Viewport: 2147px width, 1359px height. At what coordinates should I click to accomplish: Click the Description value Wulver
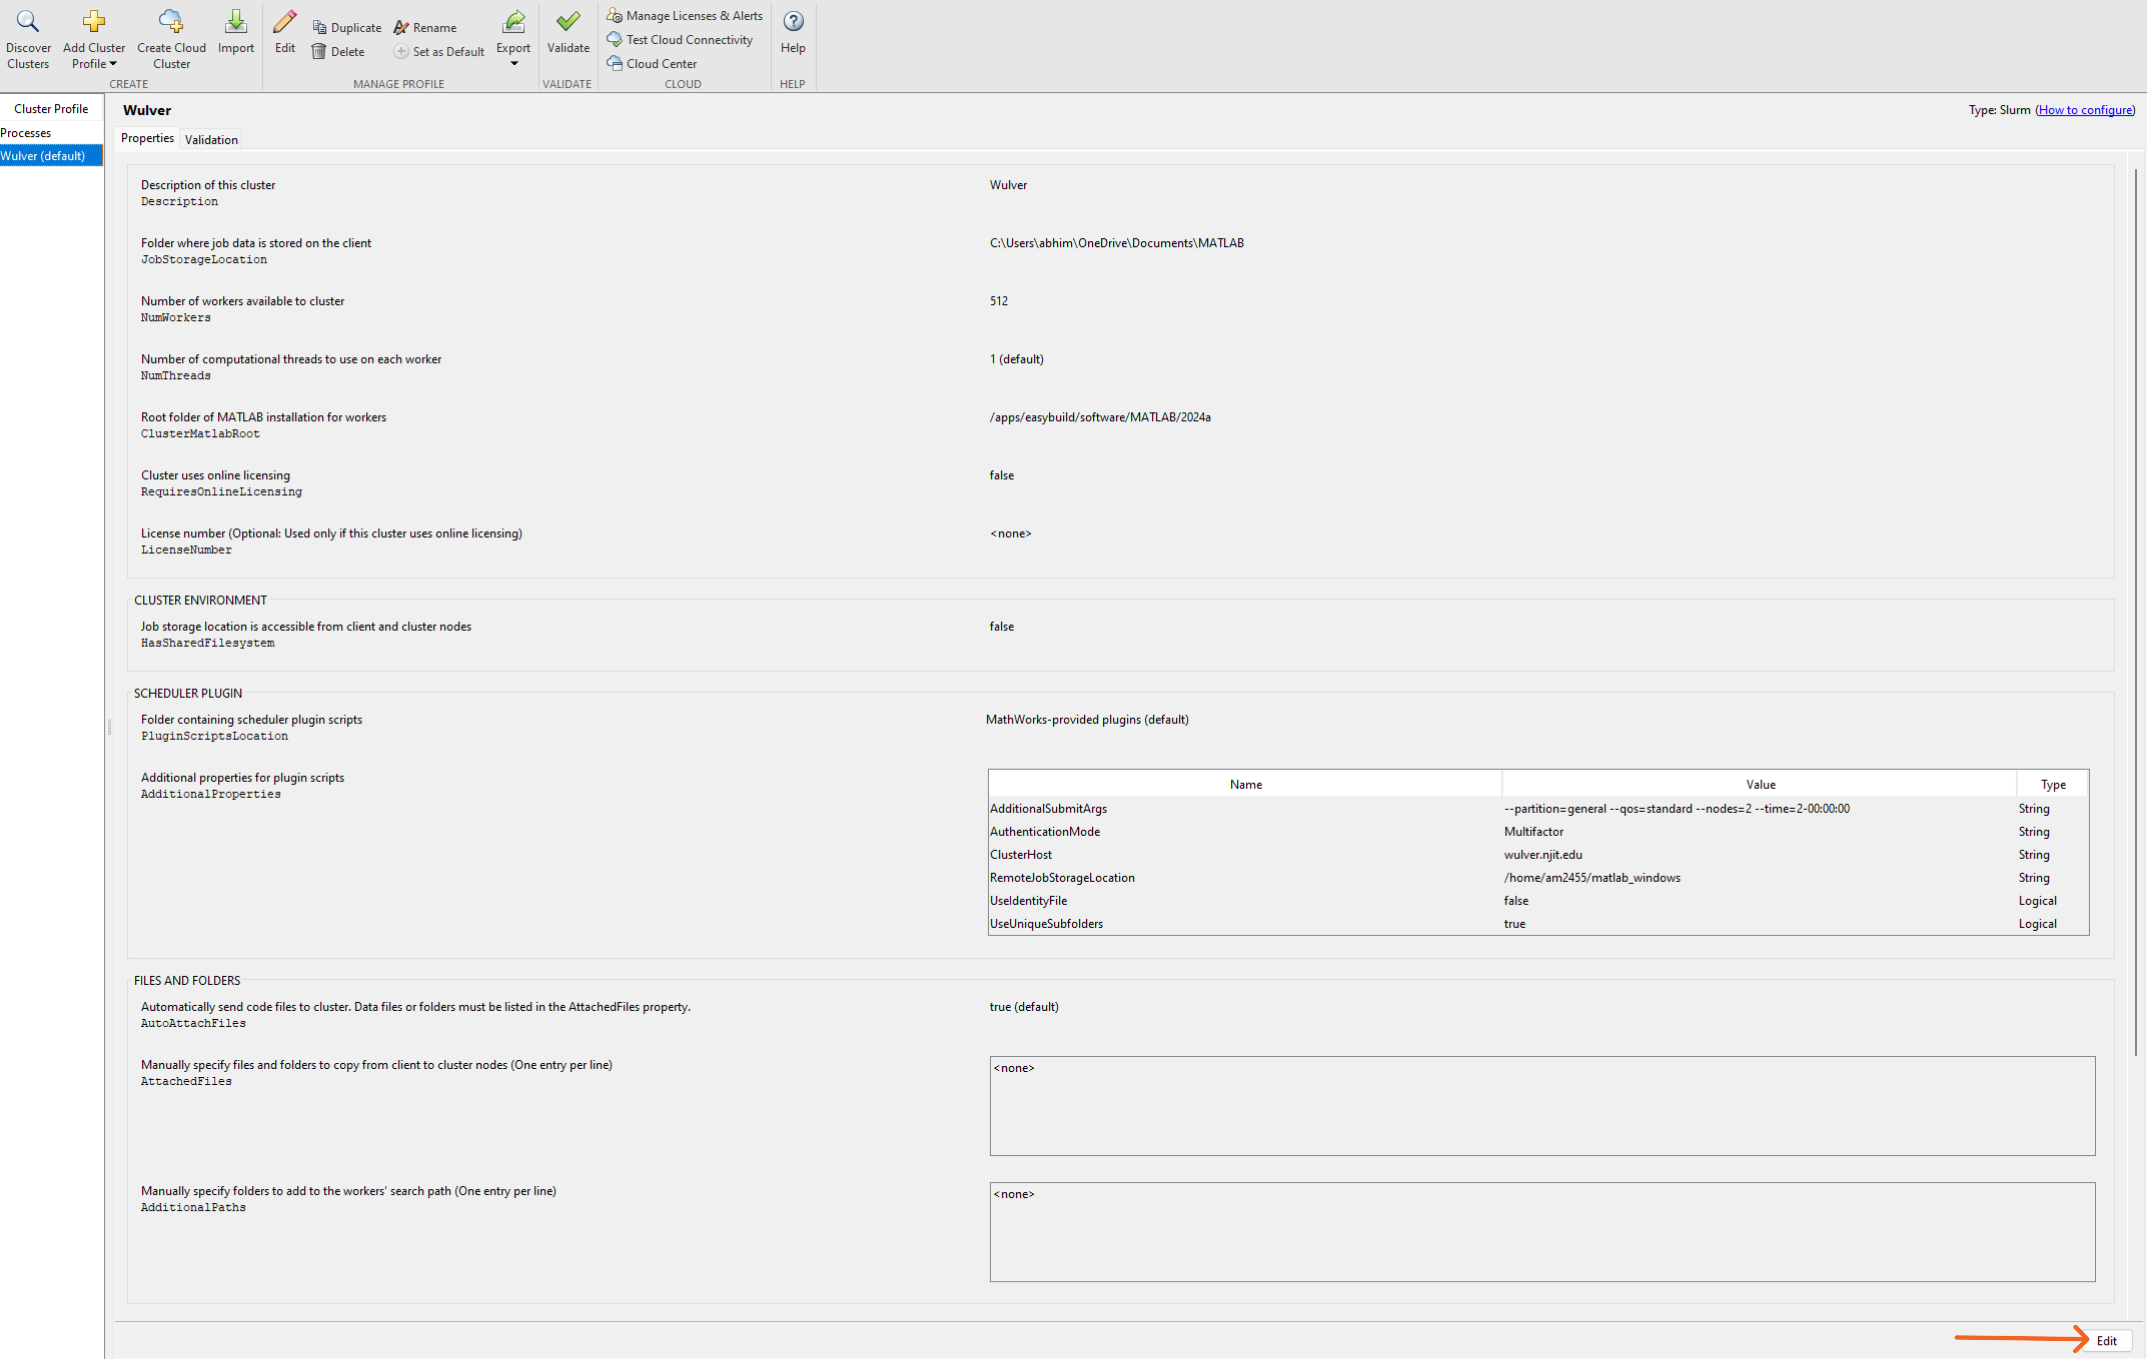(1008, 184)
